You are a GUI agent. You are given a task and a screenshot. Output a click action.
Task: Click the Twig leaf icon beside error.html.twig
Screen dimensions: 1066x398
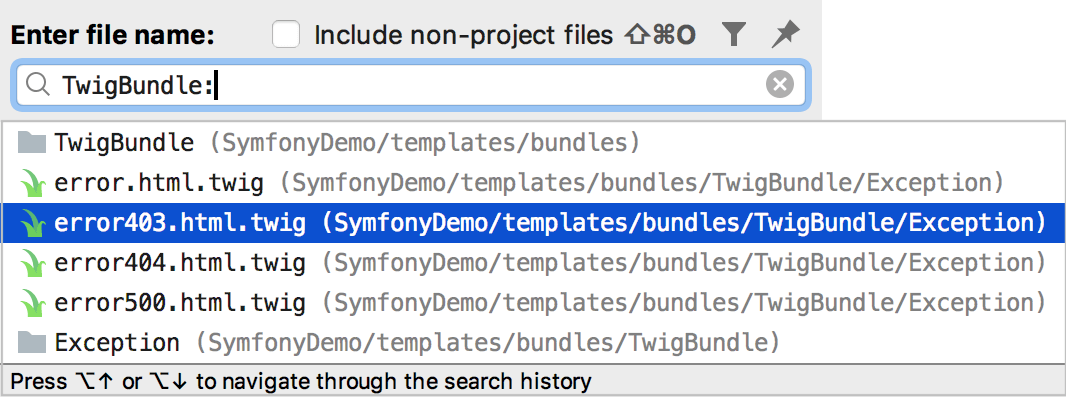32,183
